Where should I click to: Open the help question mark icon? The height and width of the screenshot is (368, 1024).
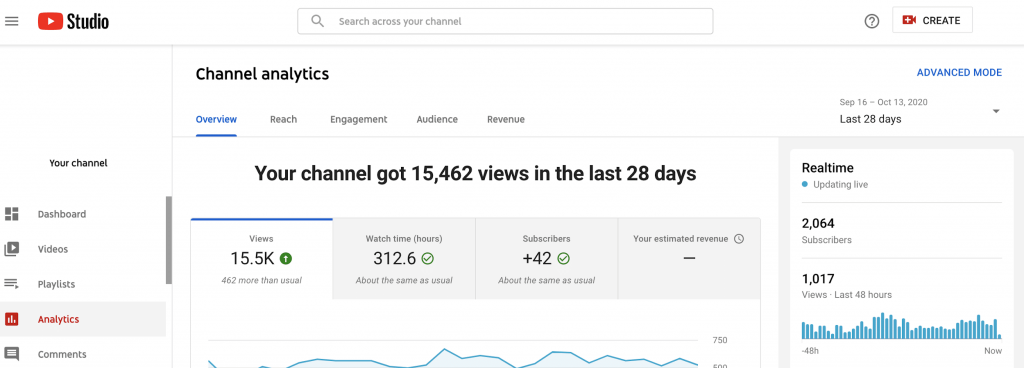[x=871, y=21]
